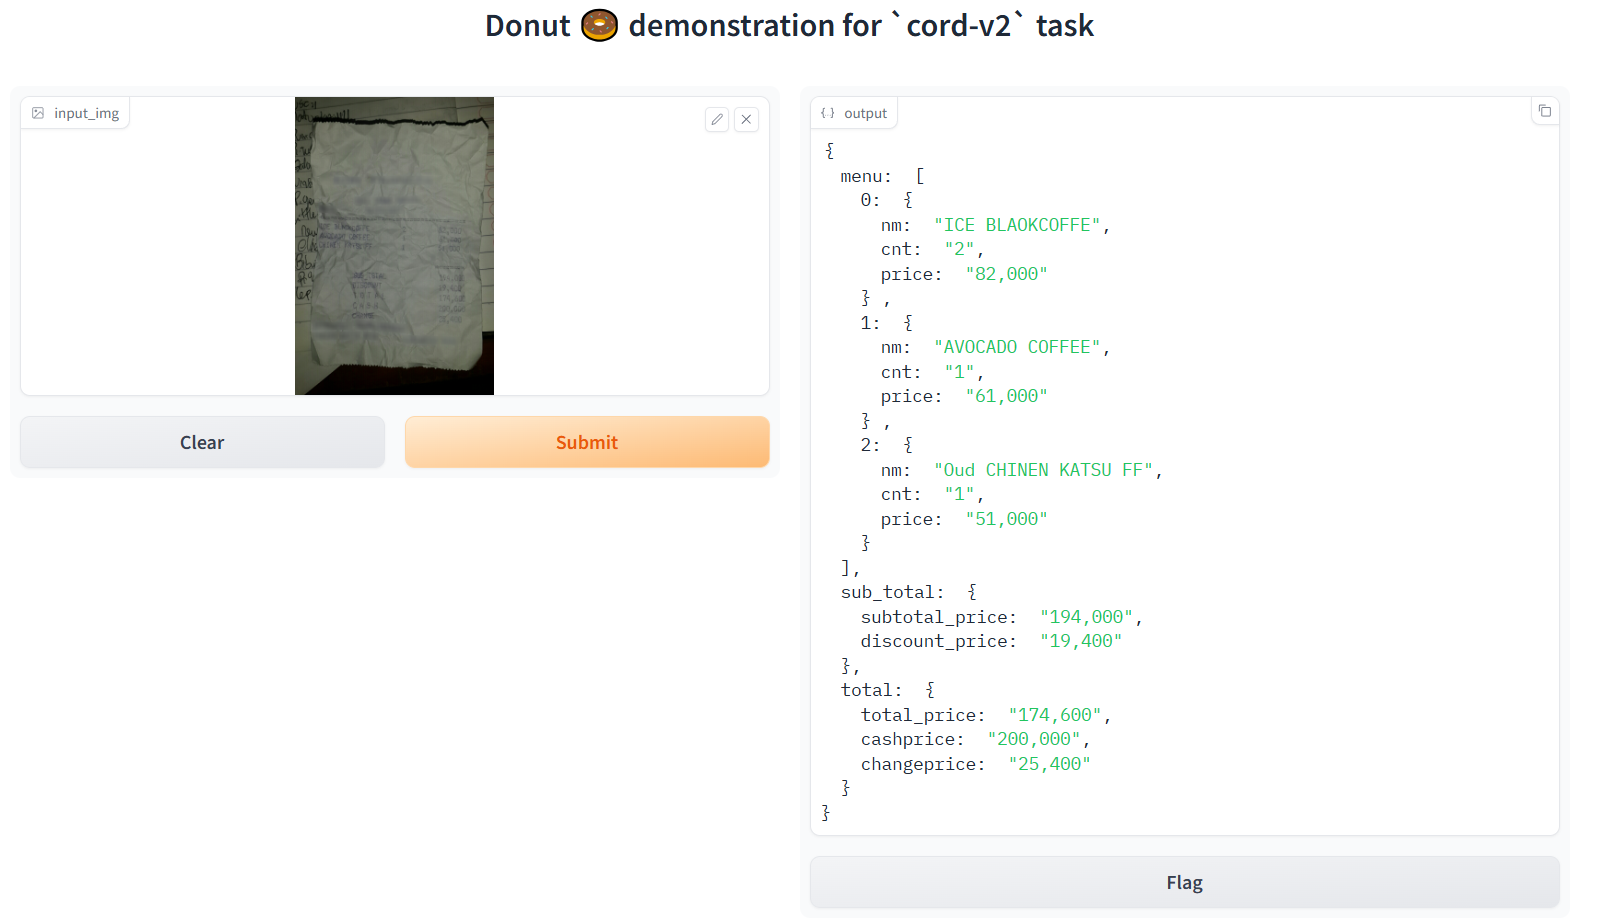Click the image icon beside input_img label
Screen dimensions: 1600x922
click(x=38, y=113)
